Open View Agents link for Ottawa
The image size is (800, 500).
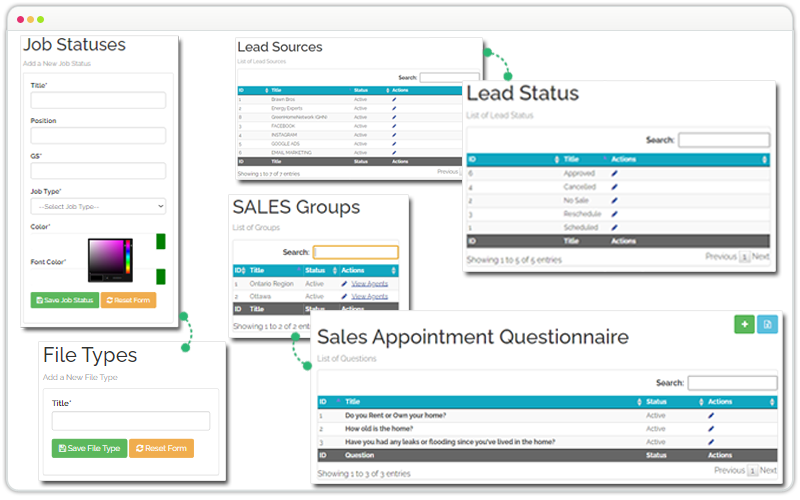point(369,297)
